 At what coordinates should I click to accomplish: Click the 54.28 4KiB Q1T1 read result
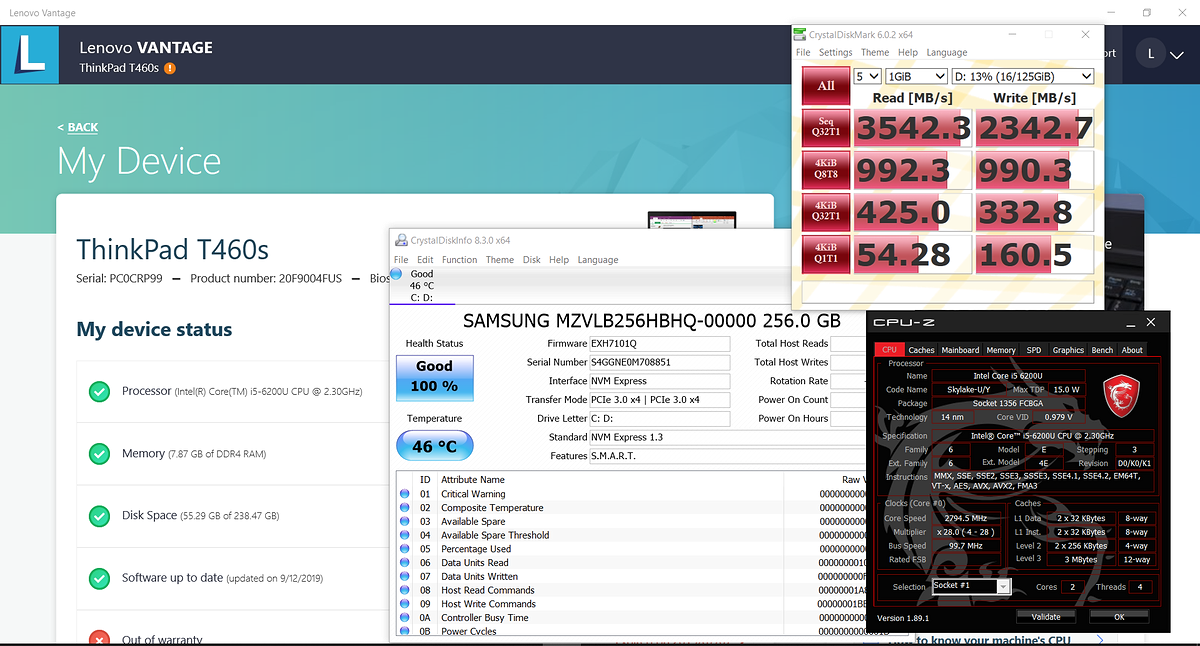(913, 254)
